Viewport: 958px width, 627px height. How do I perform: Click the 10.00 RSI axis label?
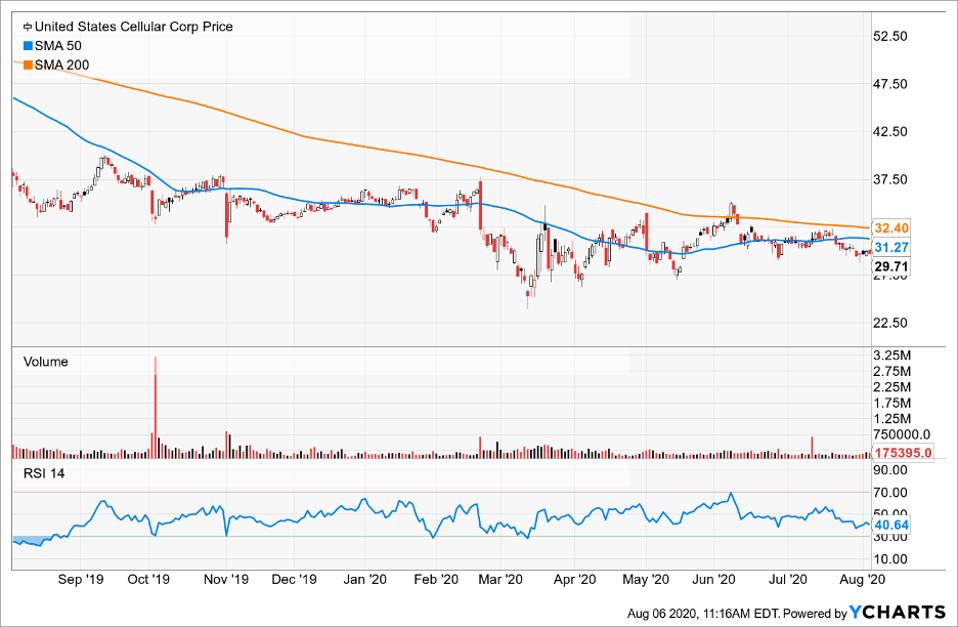[x=890, y=559]
